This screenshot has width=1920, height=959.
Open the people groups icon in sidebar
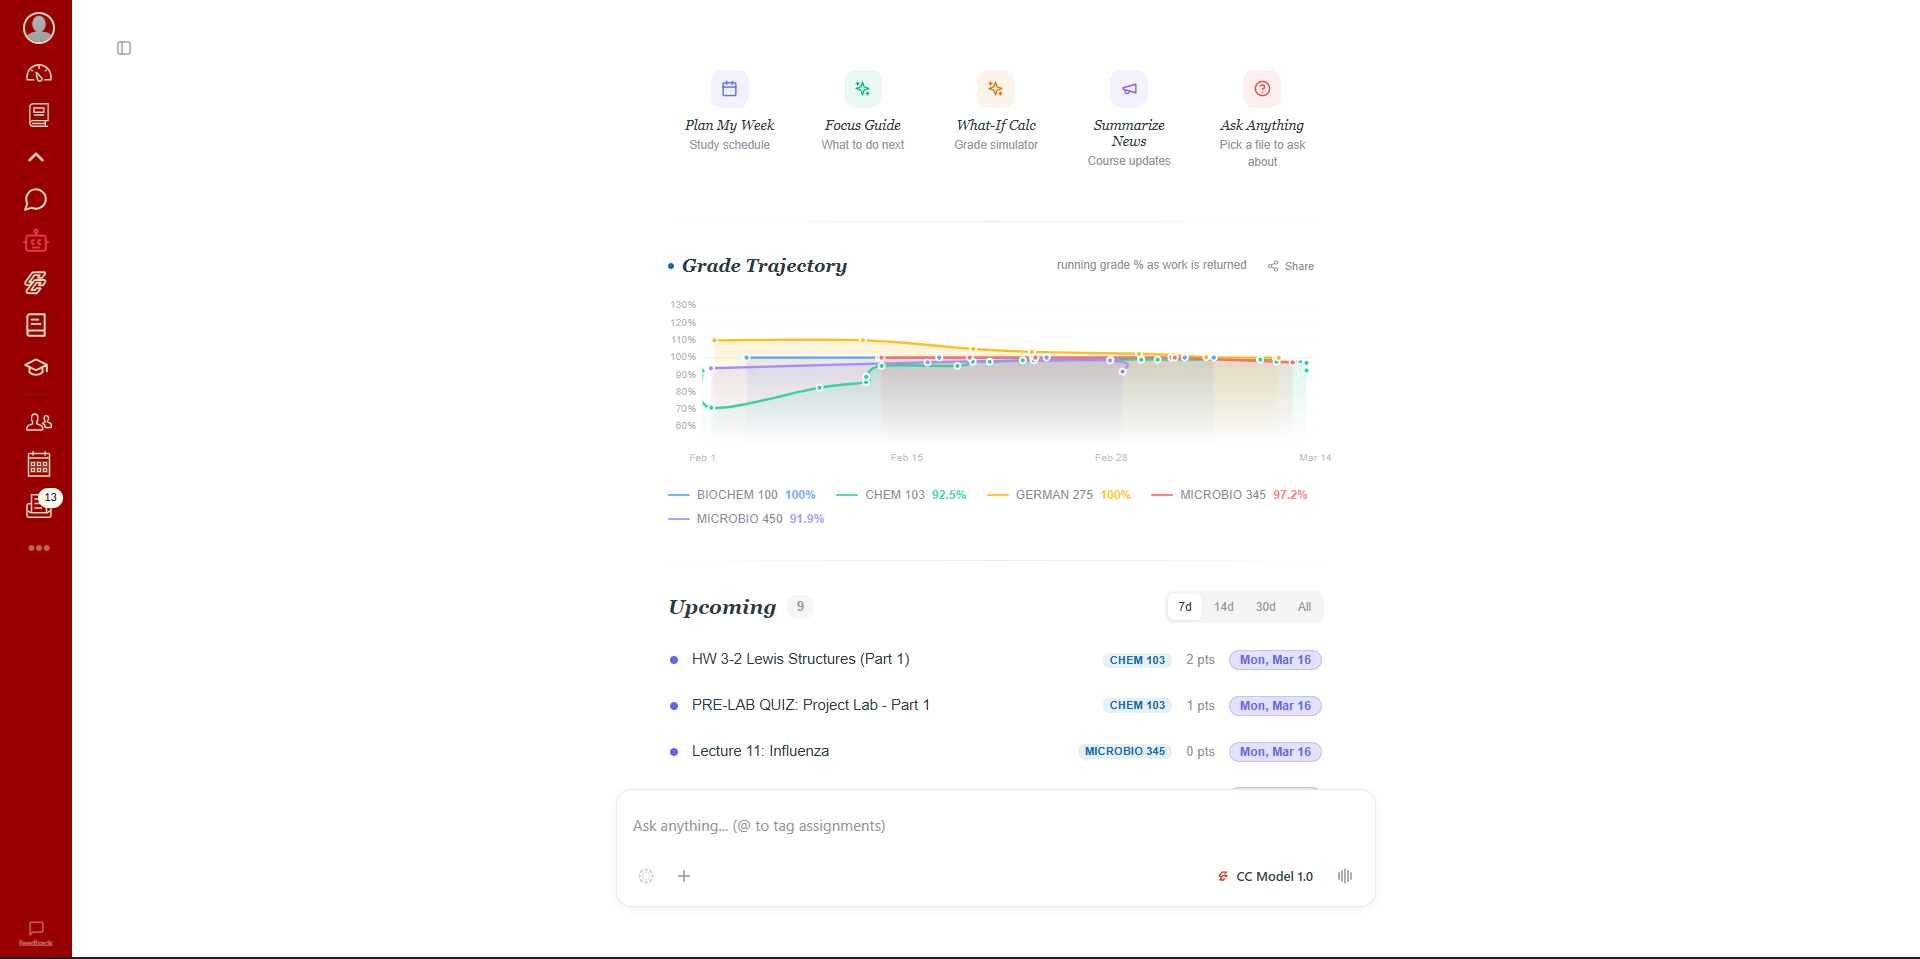(37, 422)
